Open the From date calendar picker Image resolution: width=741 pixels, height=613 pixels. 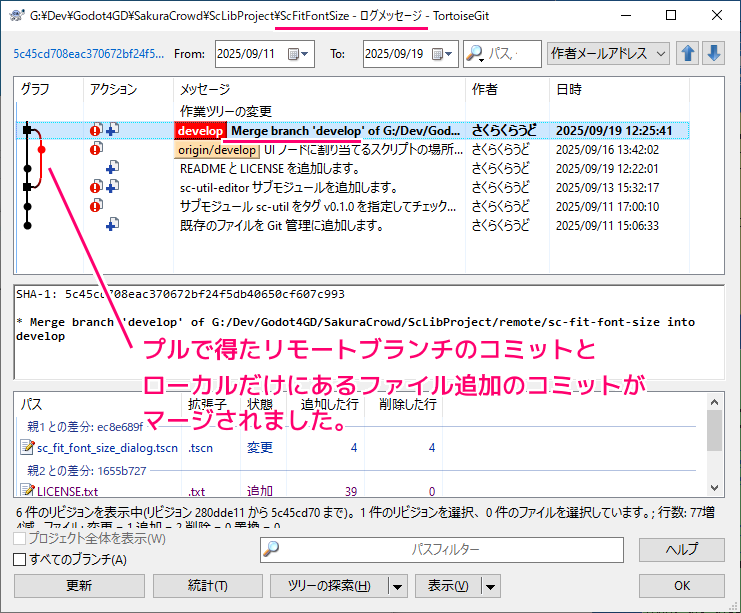pyautogui.click(x=298, y=54)
